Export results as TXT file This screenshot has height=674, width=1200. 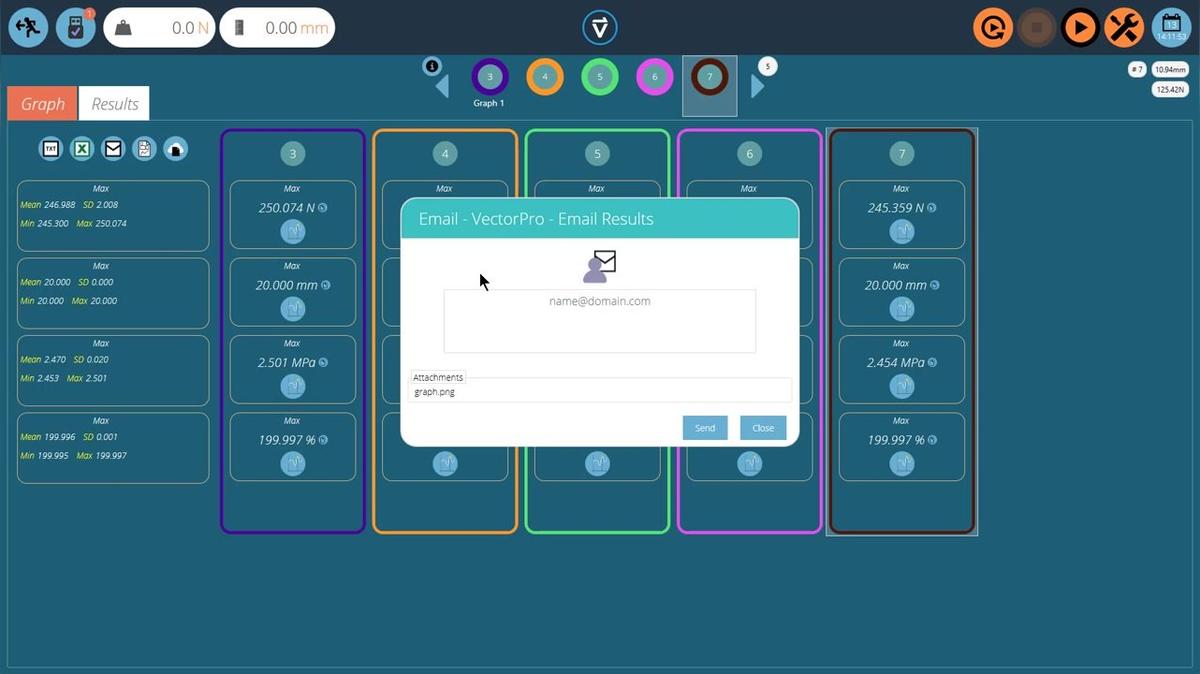pyautogui.click(x=51, y=149)
